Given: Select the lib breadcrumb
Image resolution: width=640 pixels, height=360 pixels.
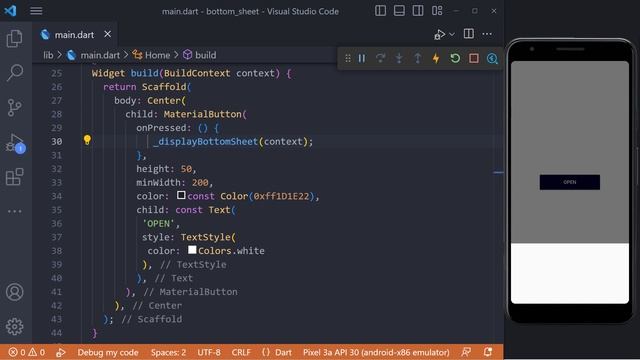Looking at the screenshot, I should pos(48,55).
